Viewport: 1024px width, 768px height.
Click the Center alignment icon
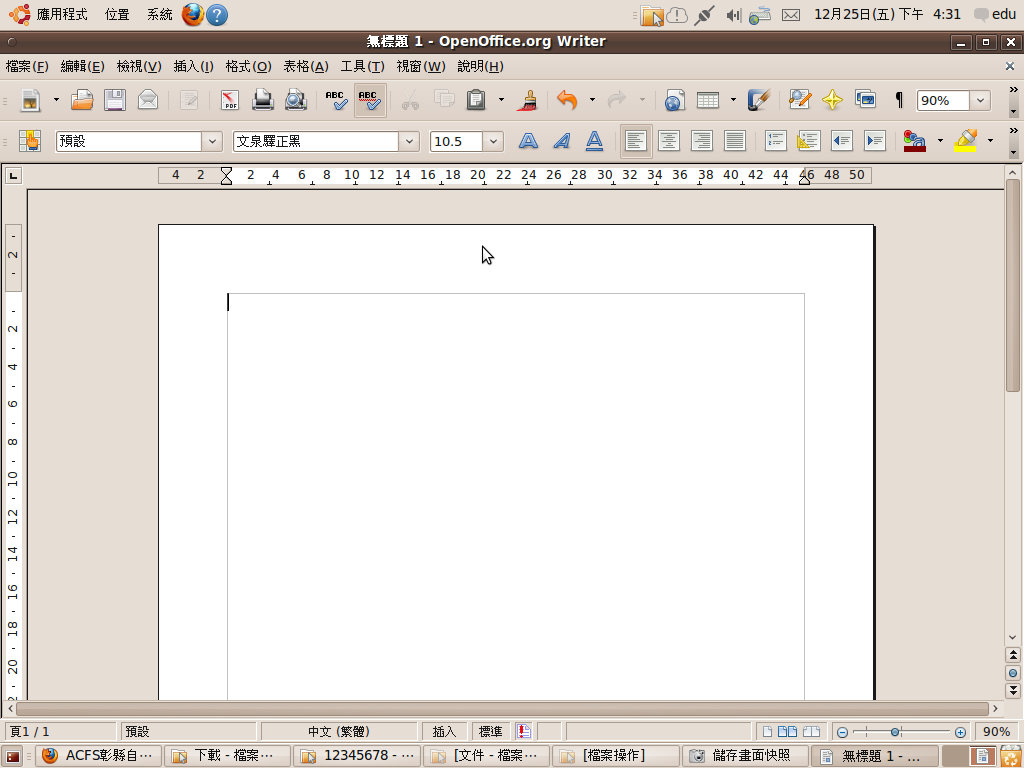pos(668,141)
